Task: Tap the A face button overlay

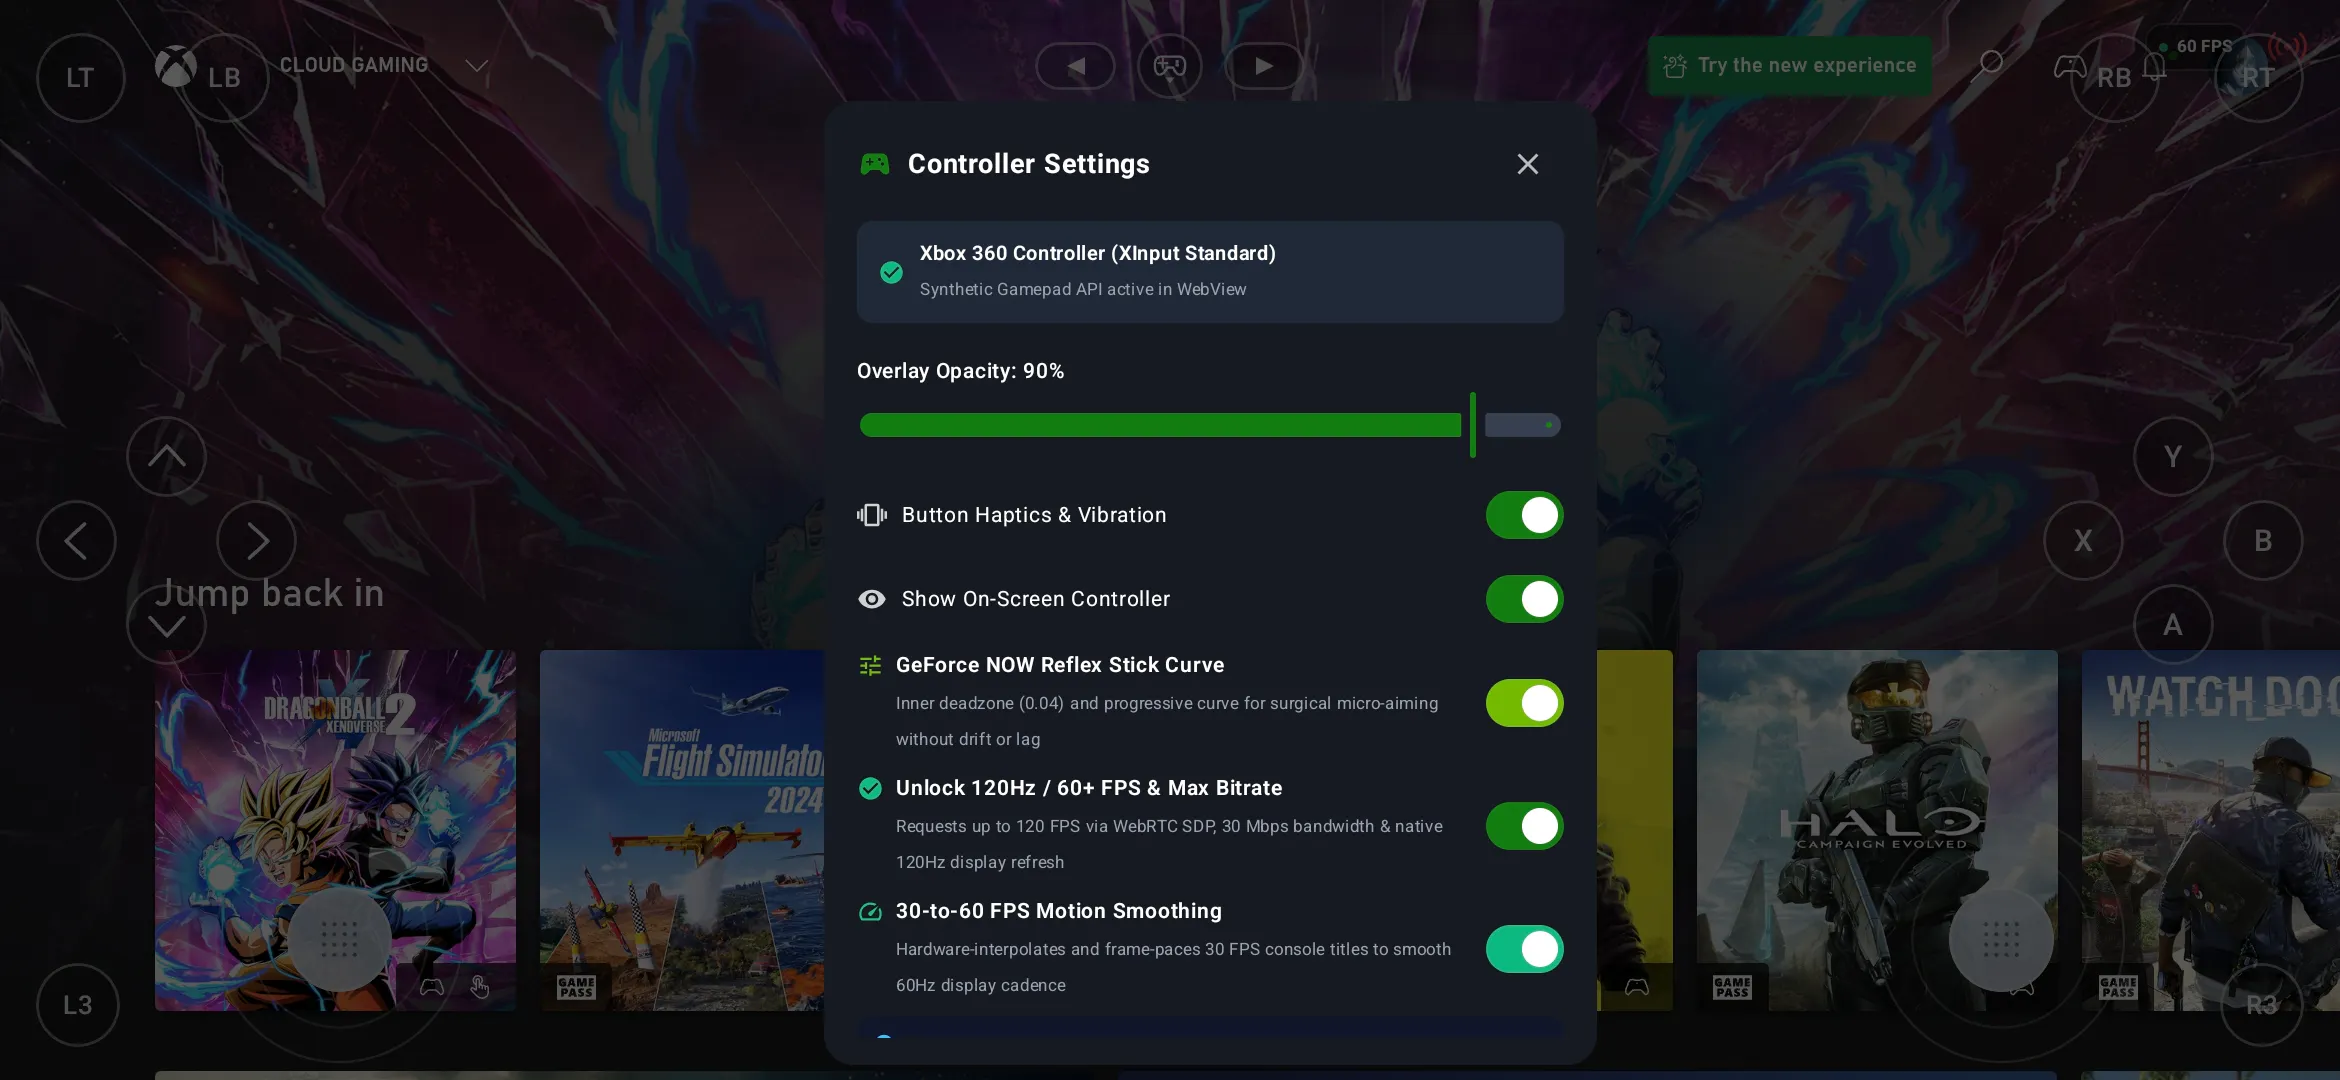Action: [x=2173, y=625]
